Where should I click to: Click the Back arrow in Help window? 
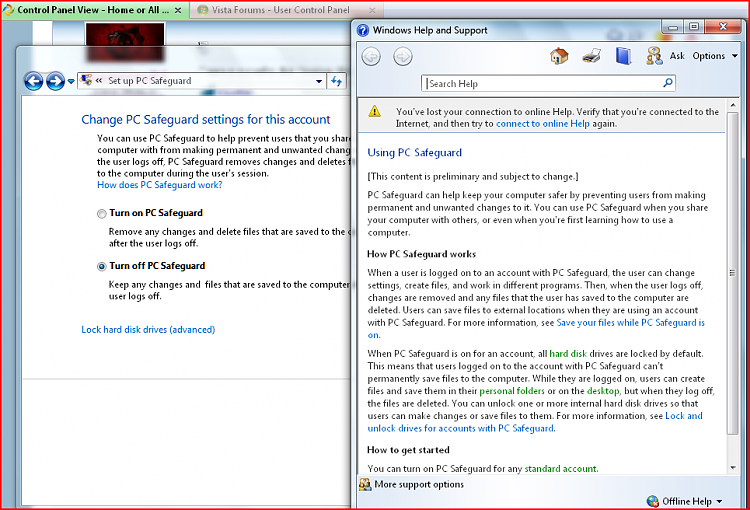tap(371, 56)
